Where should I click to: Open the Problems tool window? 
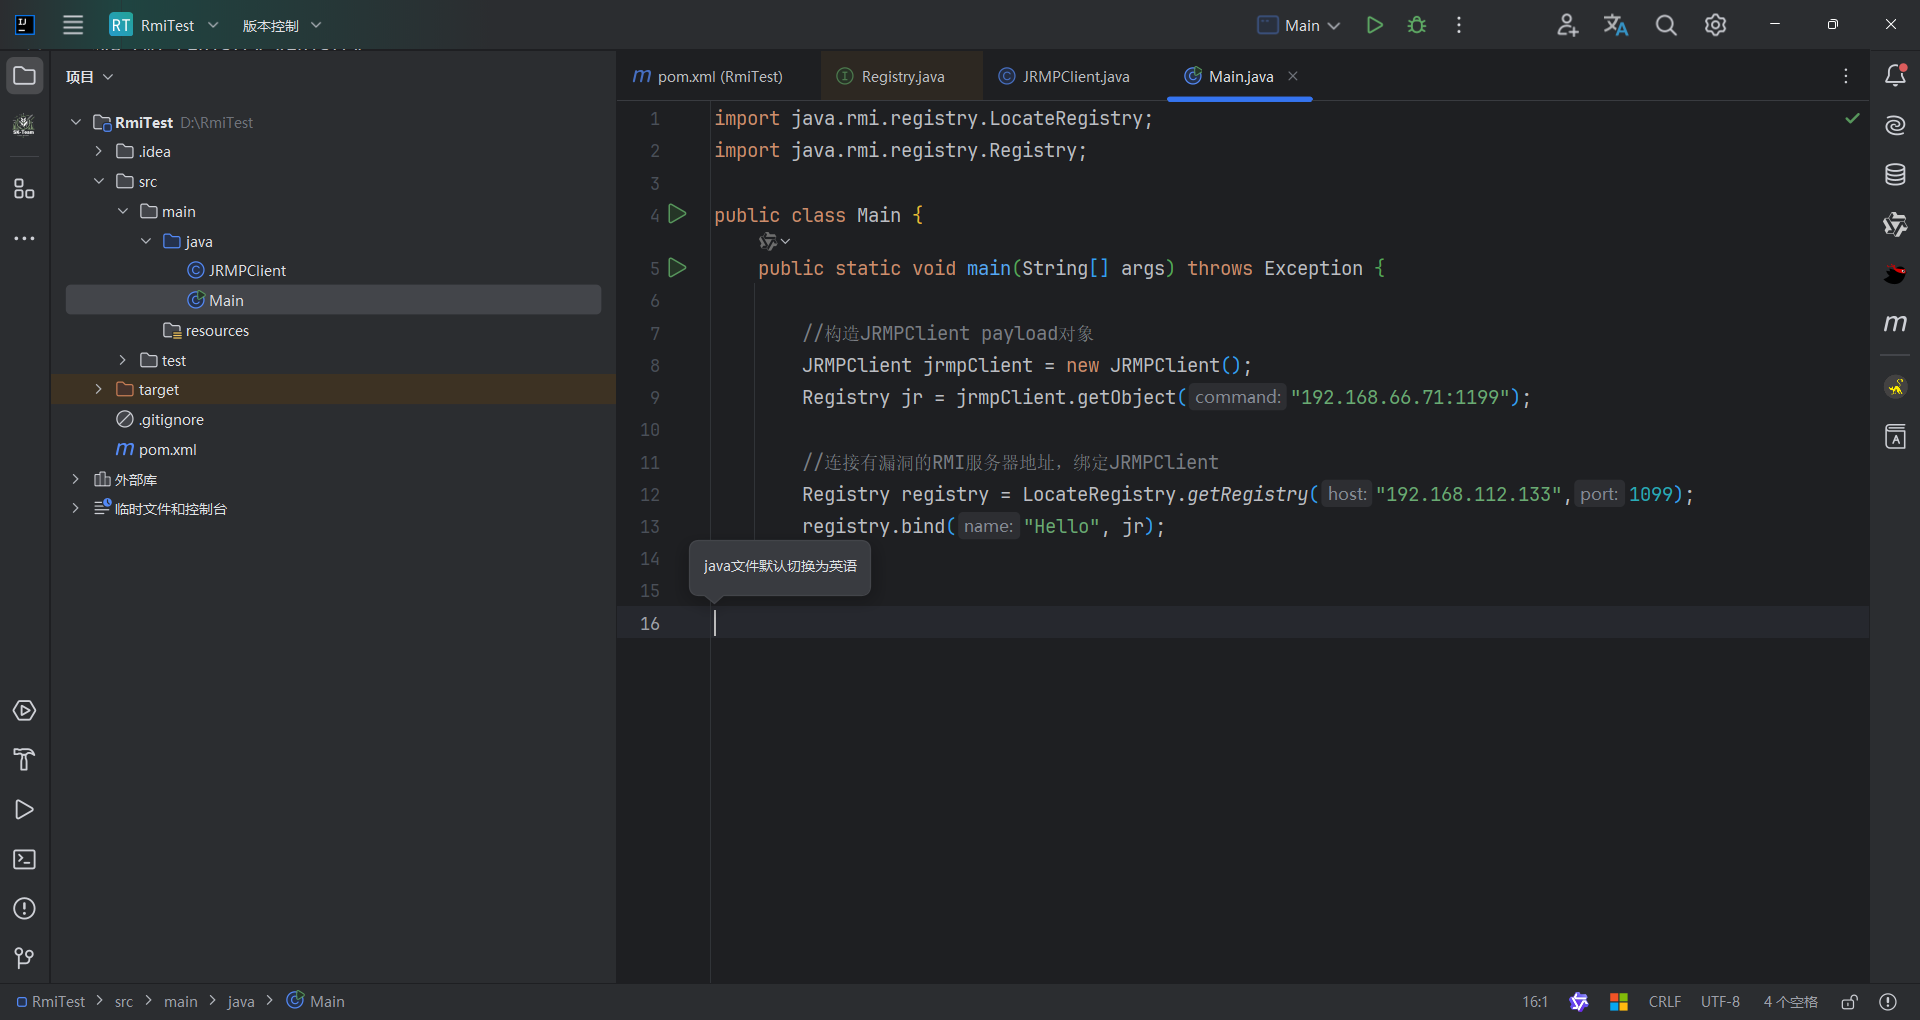pos(25,908)
